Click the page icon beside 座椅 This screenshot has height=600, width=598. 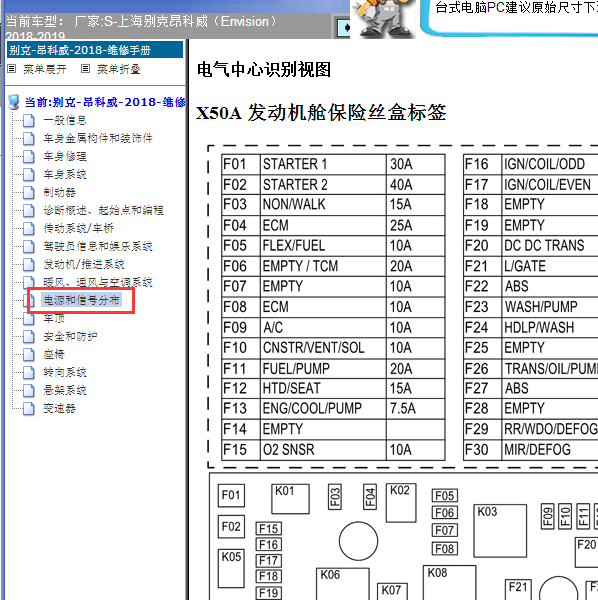[x=29, y=355]
